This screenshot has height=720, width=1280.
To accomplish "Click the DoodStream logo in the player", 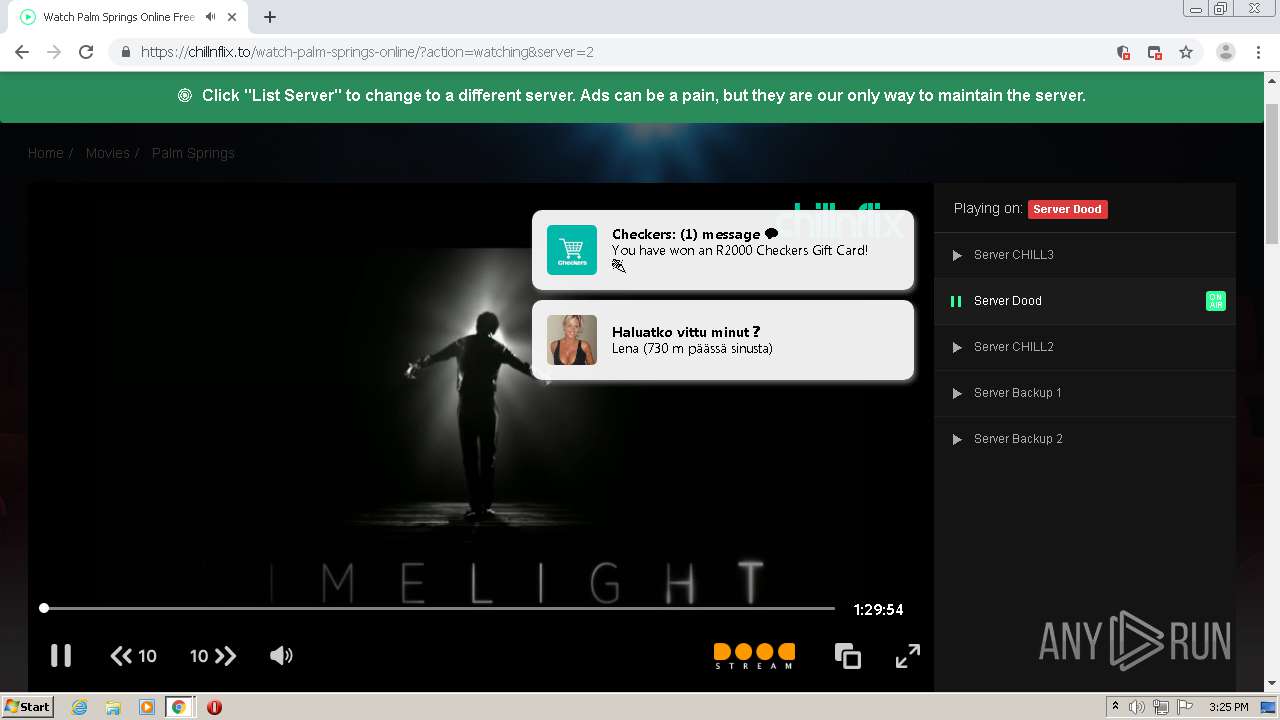I will click(754, 656).
